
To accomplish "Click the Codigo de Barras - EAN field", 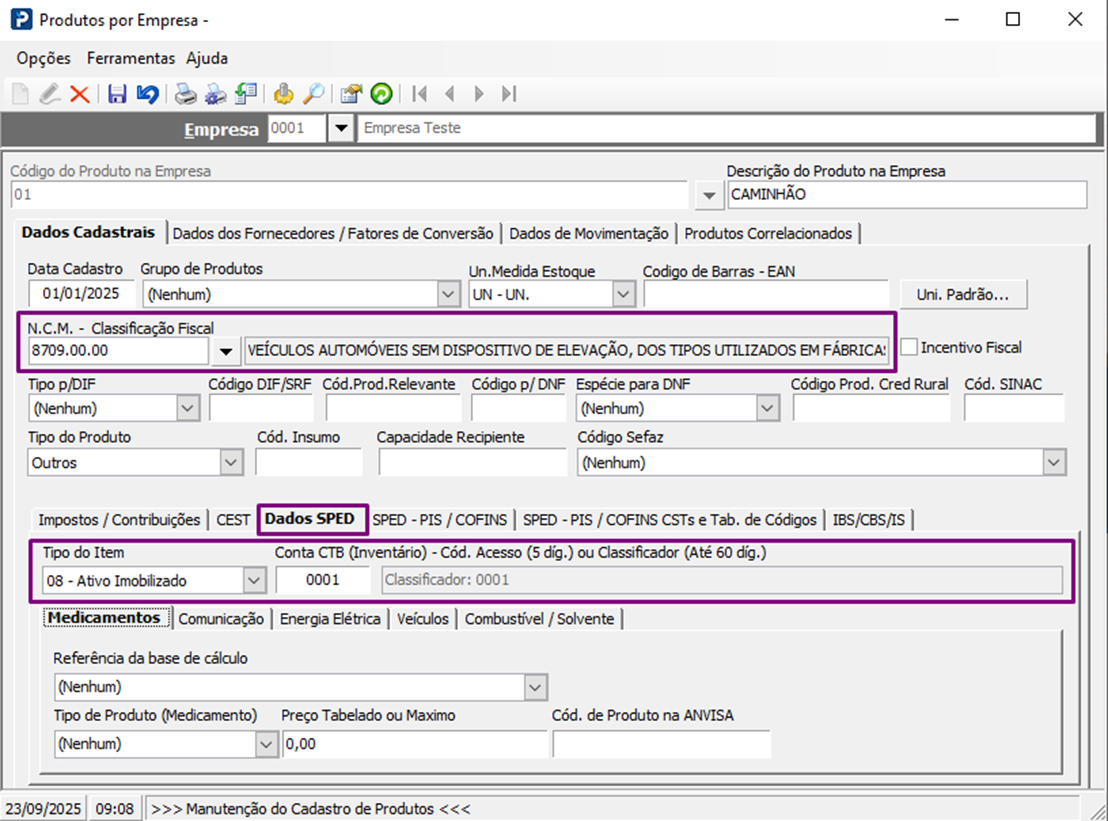I will tap(765, 294).
